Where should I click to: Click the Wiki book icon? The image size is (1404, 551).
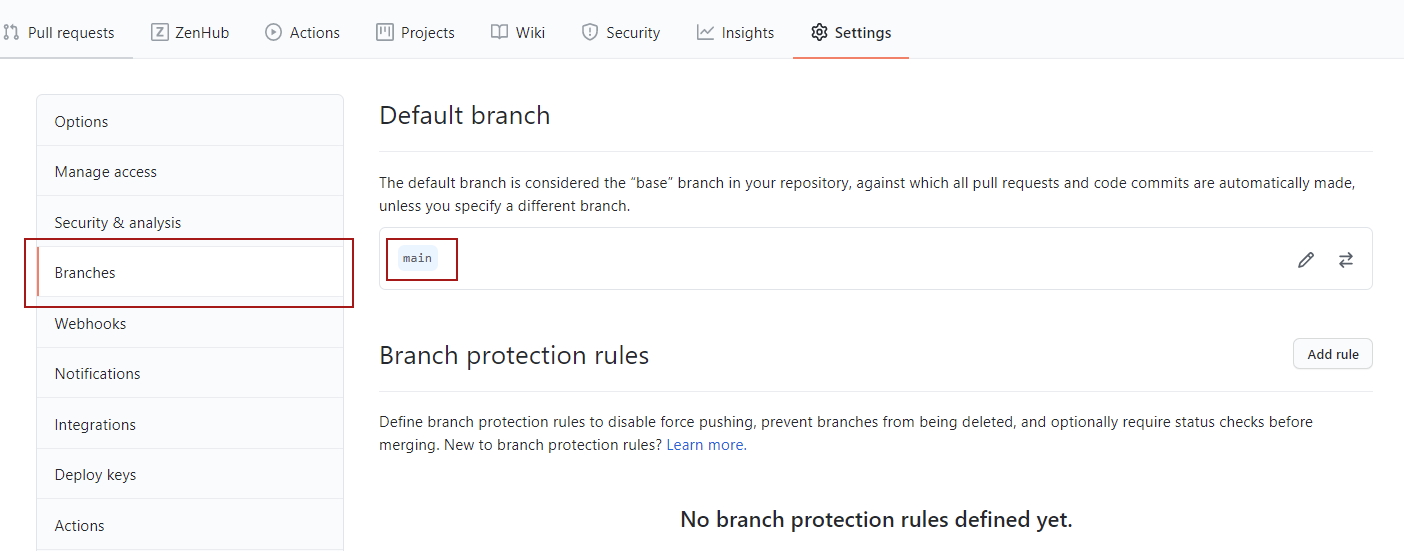click(x=499, y=32)
